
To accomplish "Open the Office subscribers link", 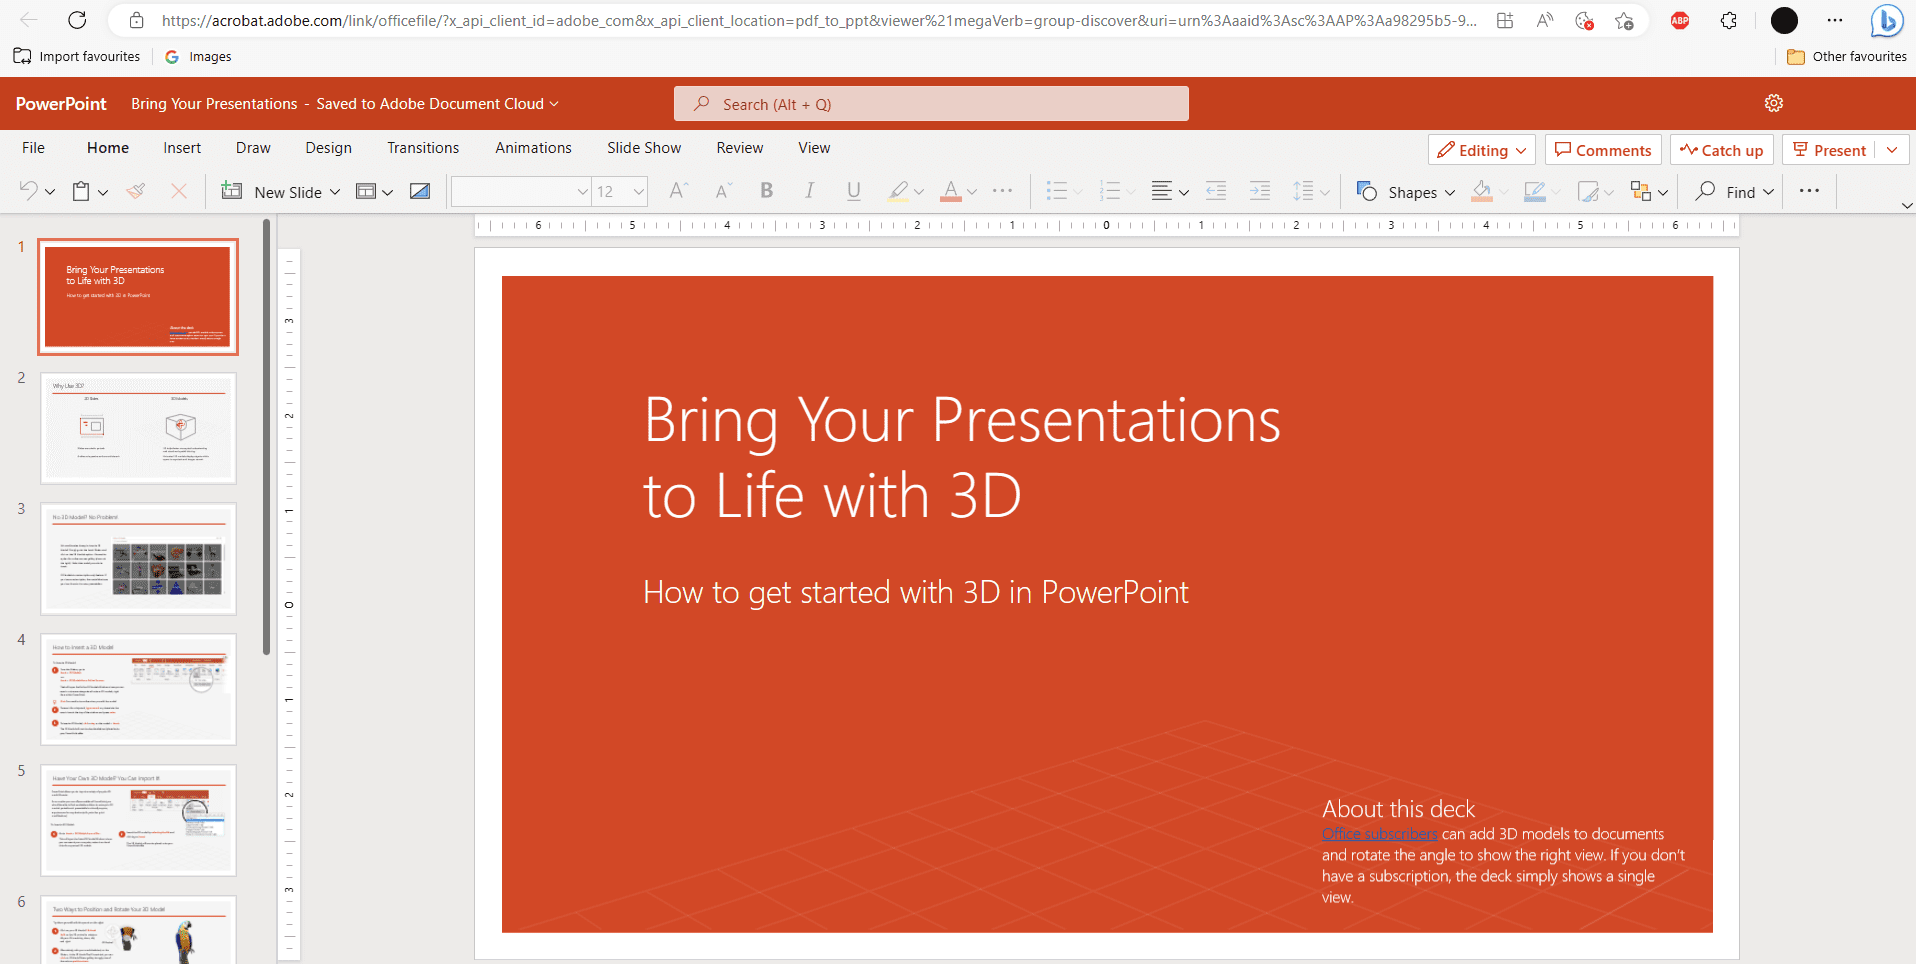I will (x=1379, y=834).
